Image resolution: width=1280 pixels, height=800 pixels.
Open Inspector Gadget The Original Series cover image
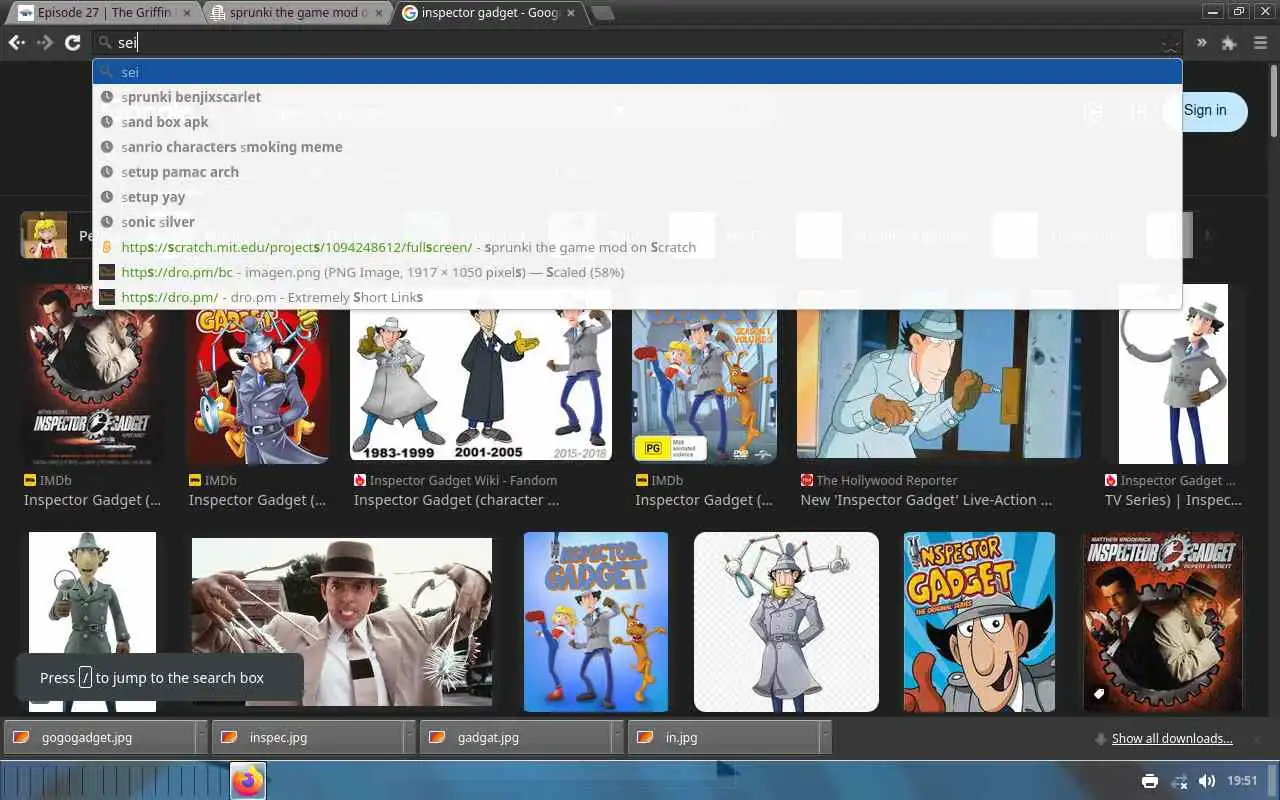pyautogui.click(x=979, y=622)
